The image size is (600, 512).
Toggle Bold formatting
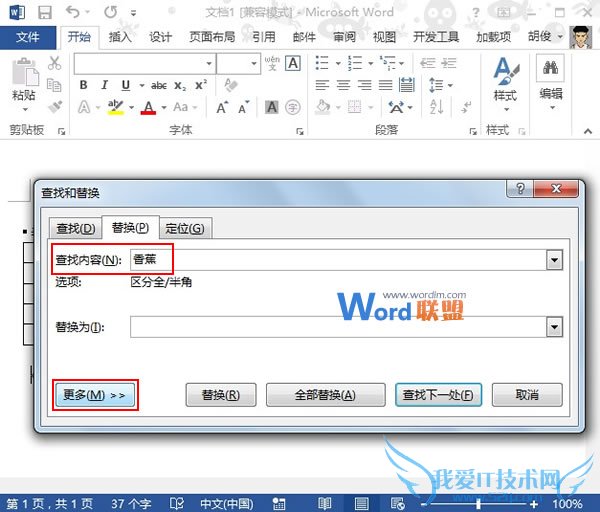pos(83,85)
